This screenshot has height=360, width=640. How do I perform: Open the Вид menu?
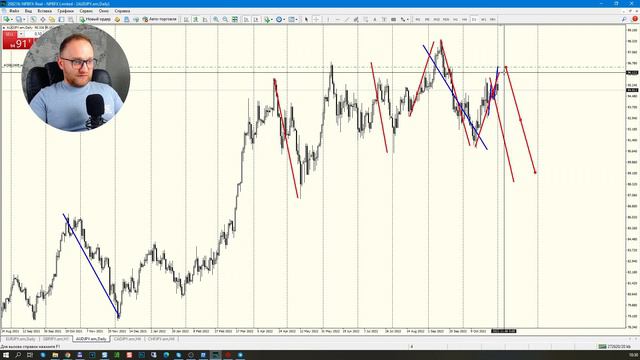point(28,11)
